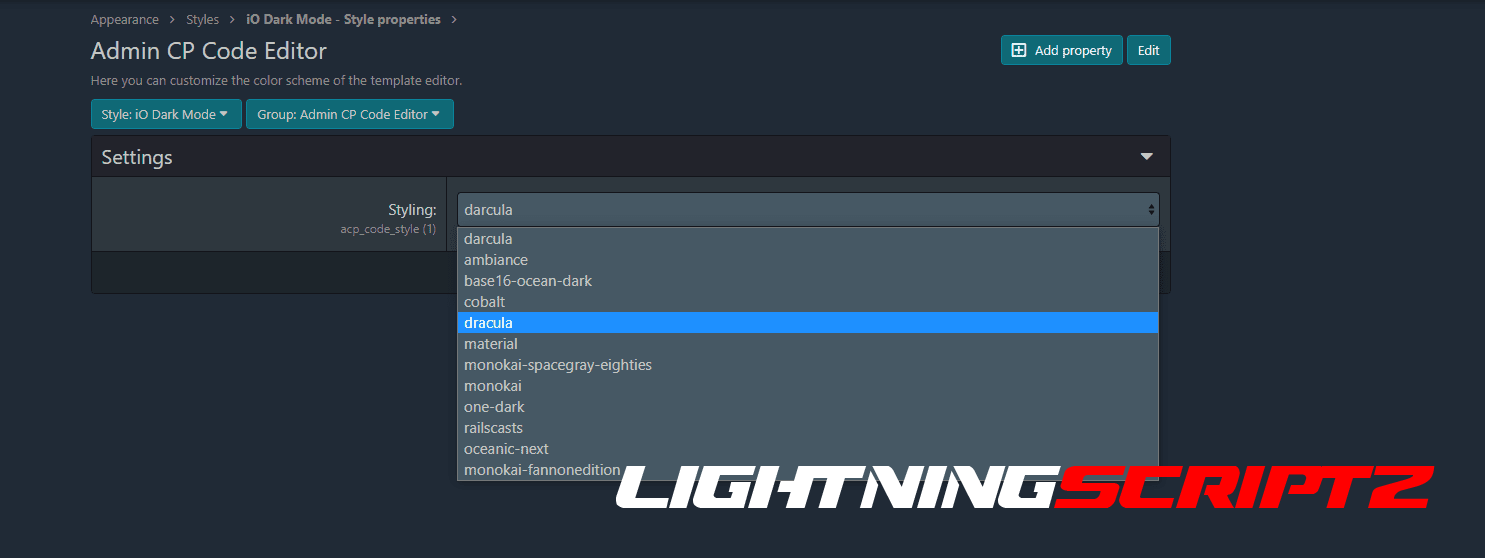Open the Styles breadcrumb link
This screenshot has width=1485, height=558.
202,19
